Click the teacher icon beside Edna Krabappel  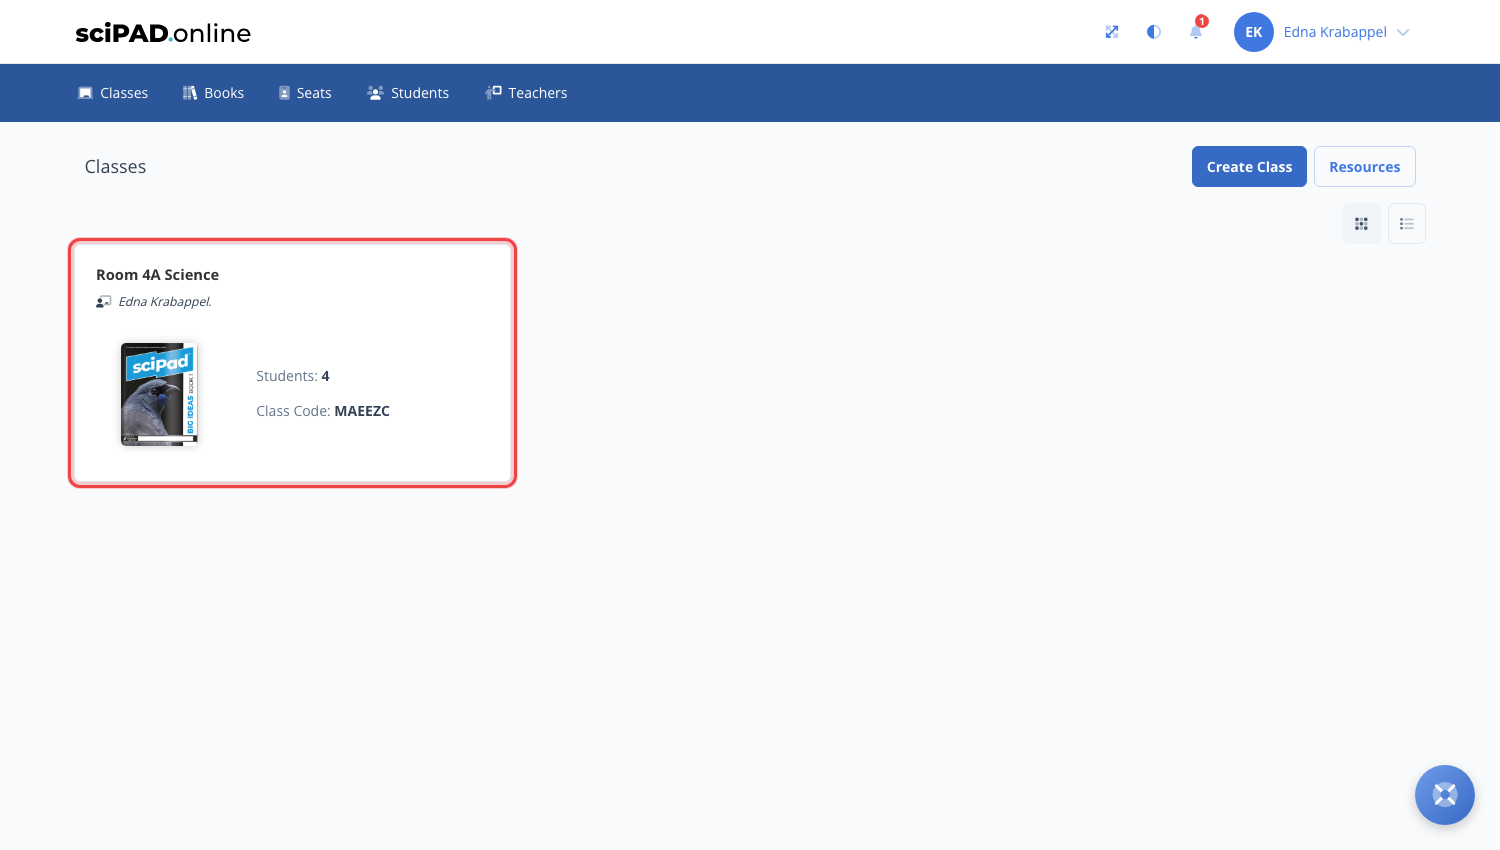click(x=103, y=302)
